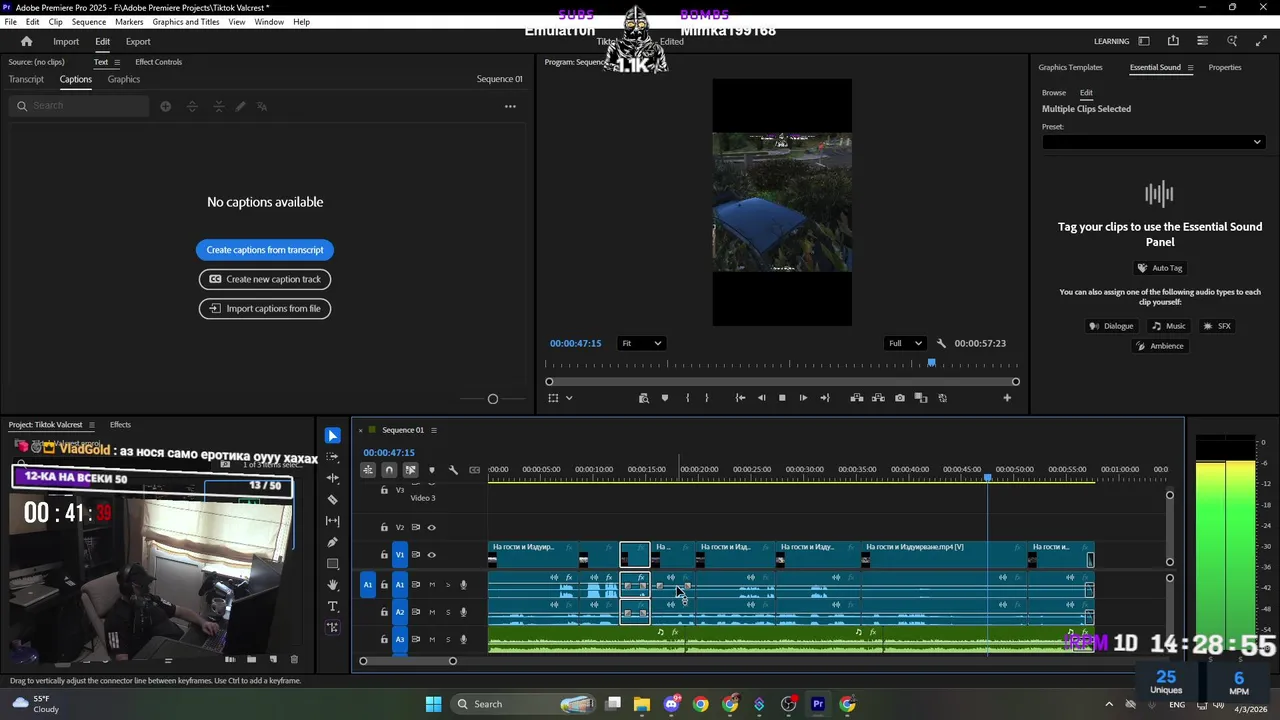Select the Ripple Edit tool
This screenshot has height=720, width=1280.
point(333,478)
